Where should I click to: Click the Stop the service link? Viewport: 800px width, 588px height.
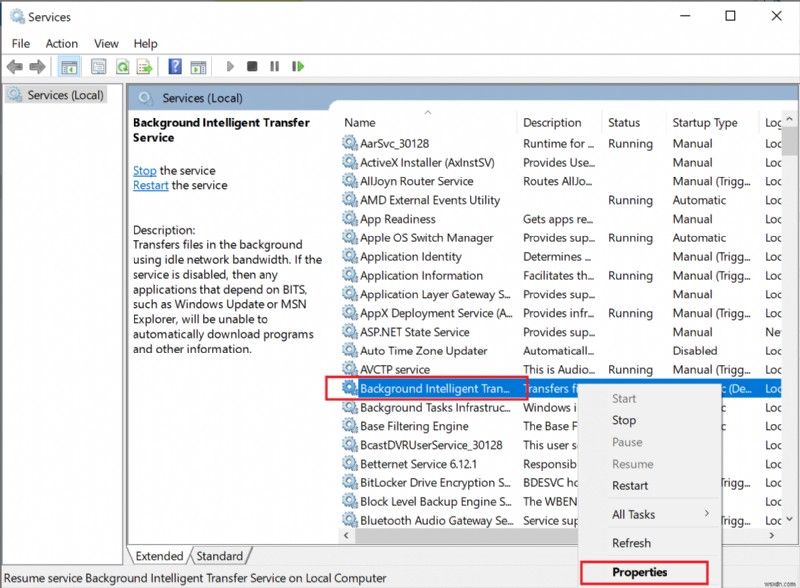click(144, 170)
